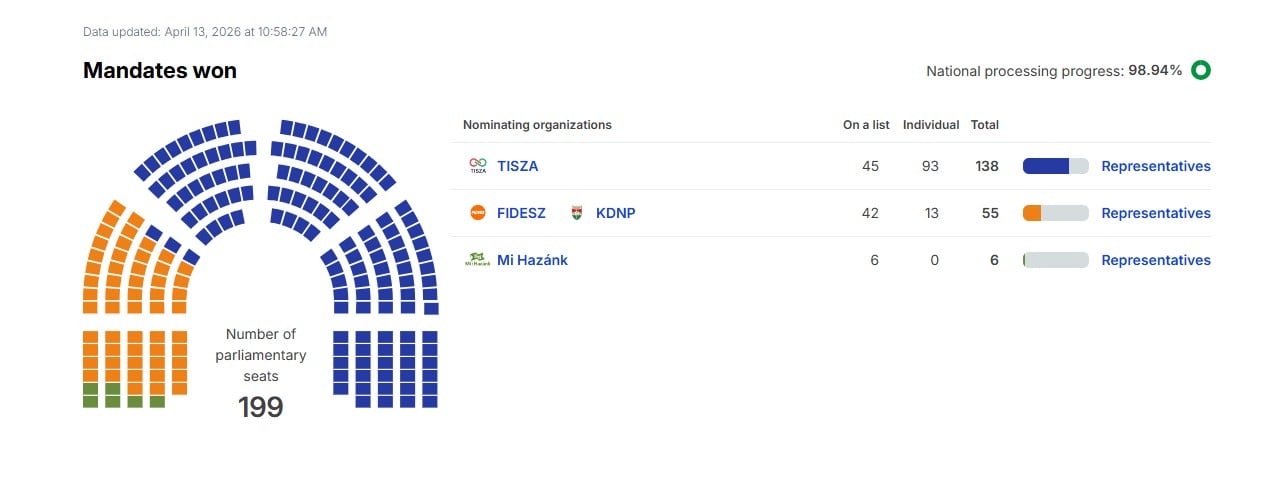Image resolution: width=1267 pixels, height=484 pixels.
Task: View Representatives for Mi Hazánk
Action: tap(1155, 260)
